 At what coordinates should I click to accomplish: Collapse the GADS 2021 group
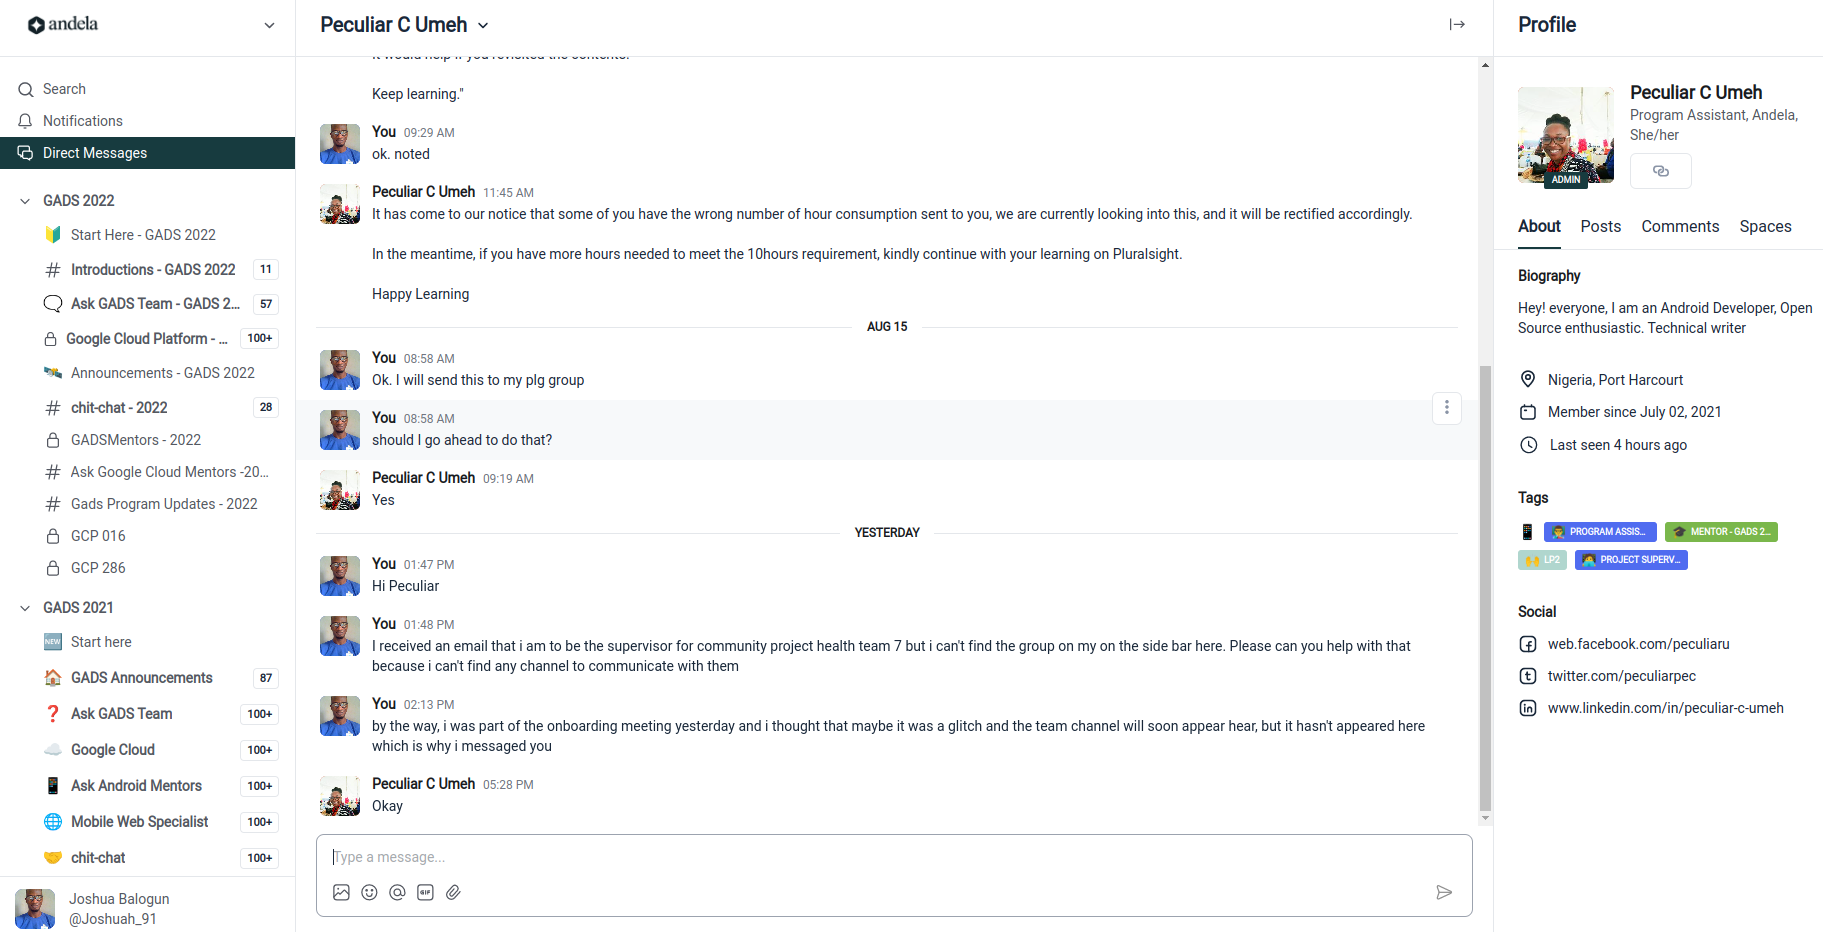coord(25,608)
